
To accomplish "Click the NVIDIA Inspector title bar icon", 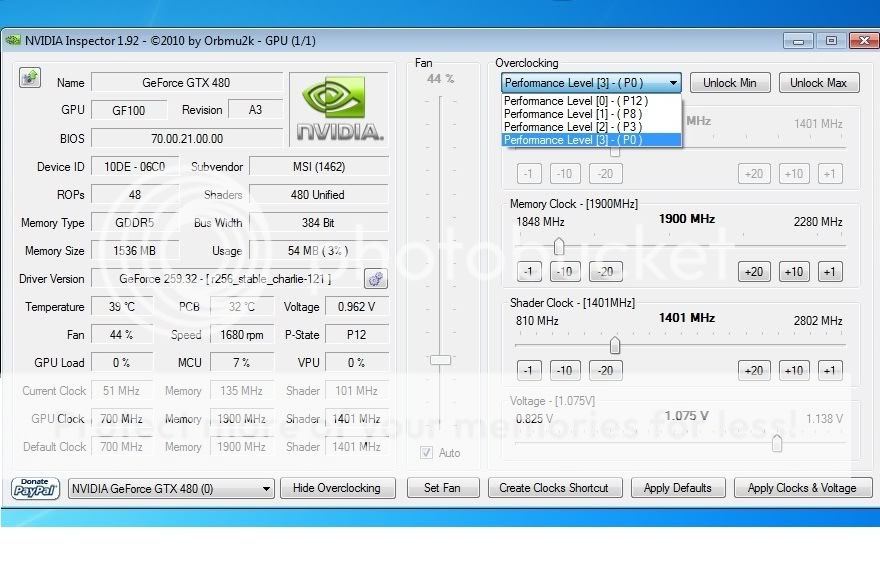I will 12,41.
